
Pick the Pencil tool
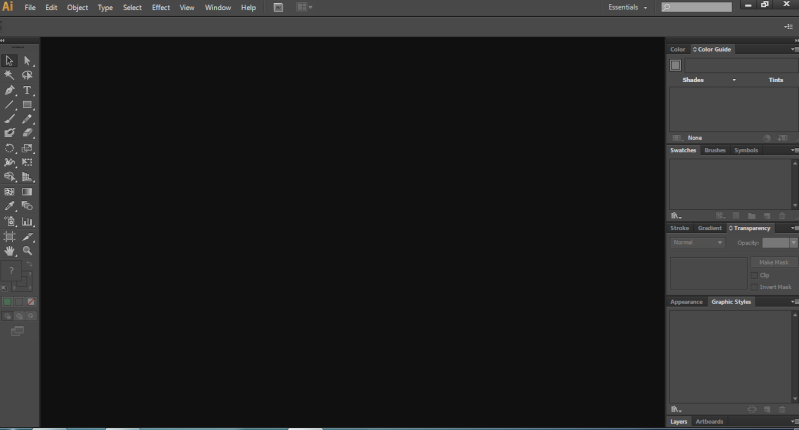tap(27, 119)
